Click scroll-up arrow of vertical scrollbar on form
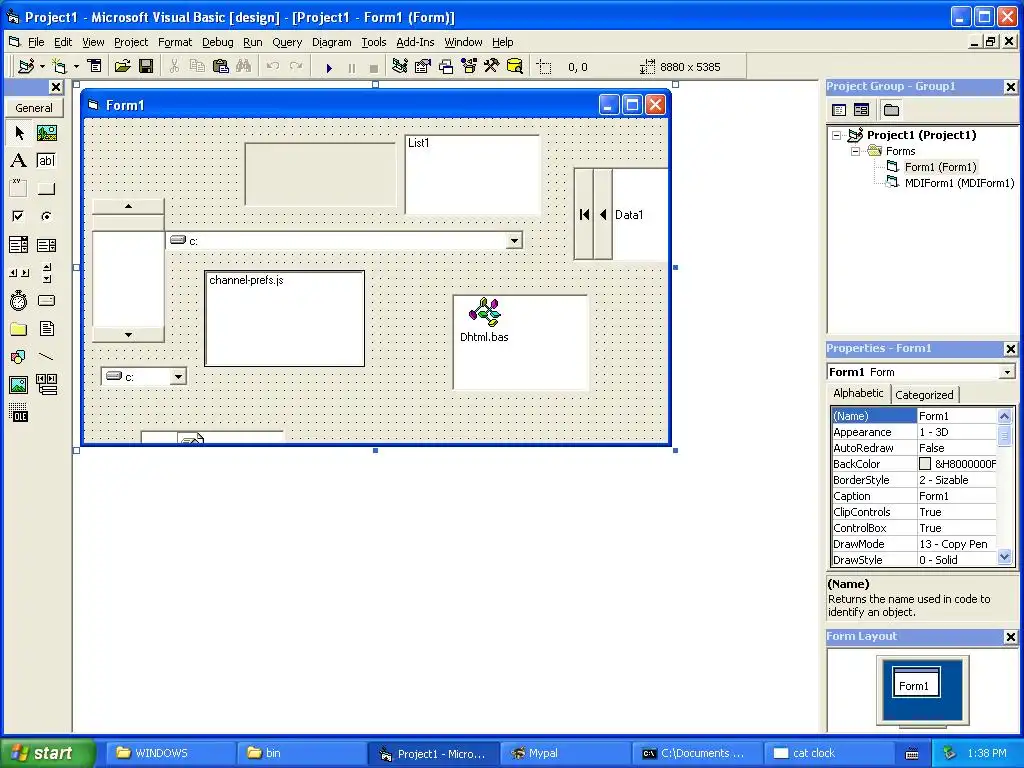Viewport: 1024px width, 768px height. (x=129, y=206)
